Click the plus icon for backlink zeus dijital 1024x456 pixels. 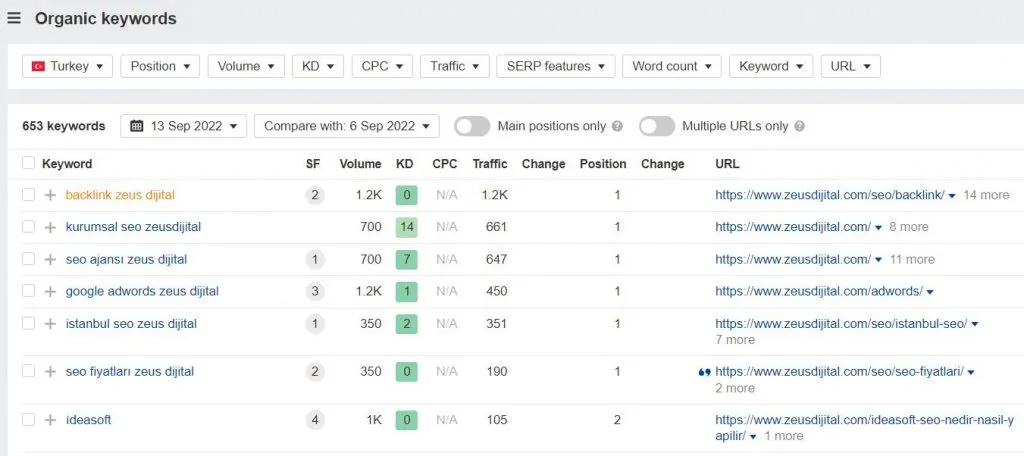pyautogui.click(x=50, y=195)
